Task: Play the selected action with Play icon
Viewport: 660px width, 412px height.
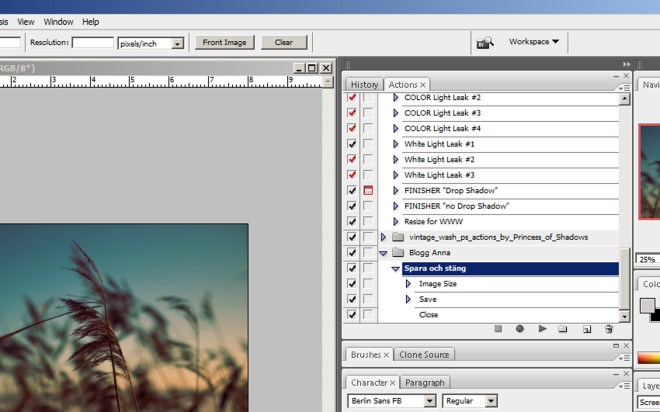Action: click(542, 329)
